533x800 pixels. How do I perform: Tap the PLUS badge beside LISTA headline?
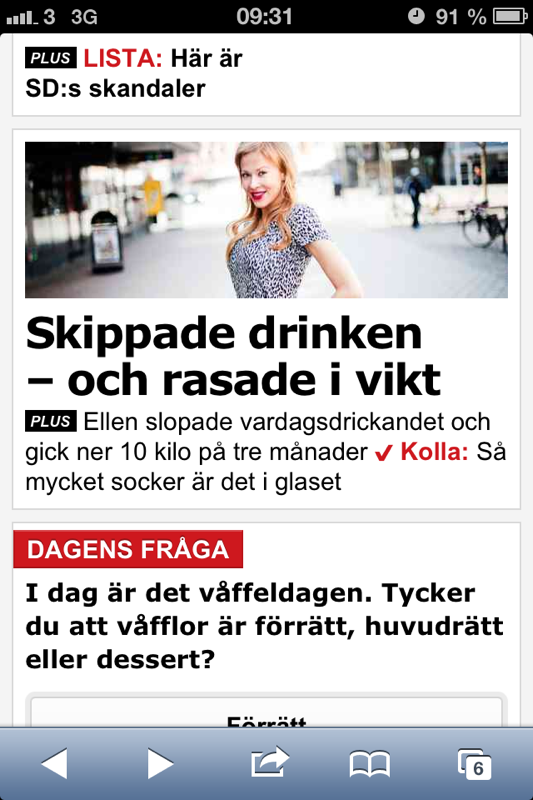tap(50, 58)
